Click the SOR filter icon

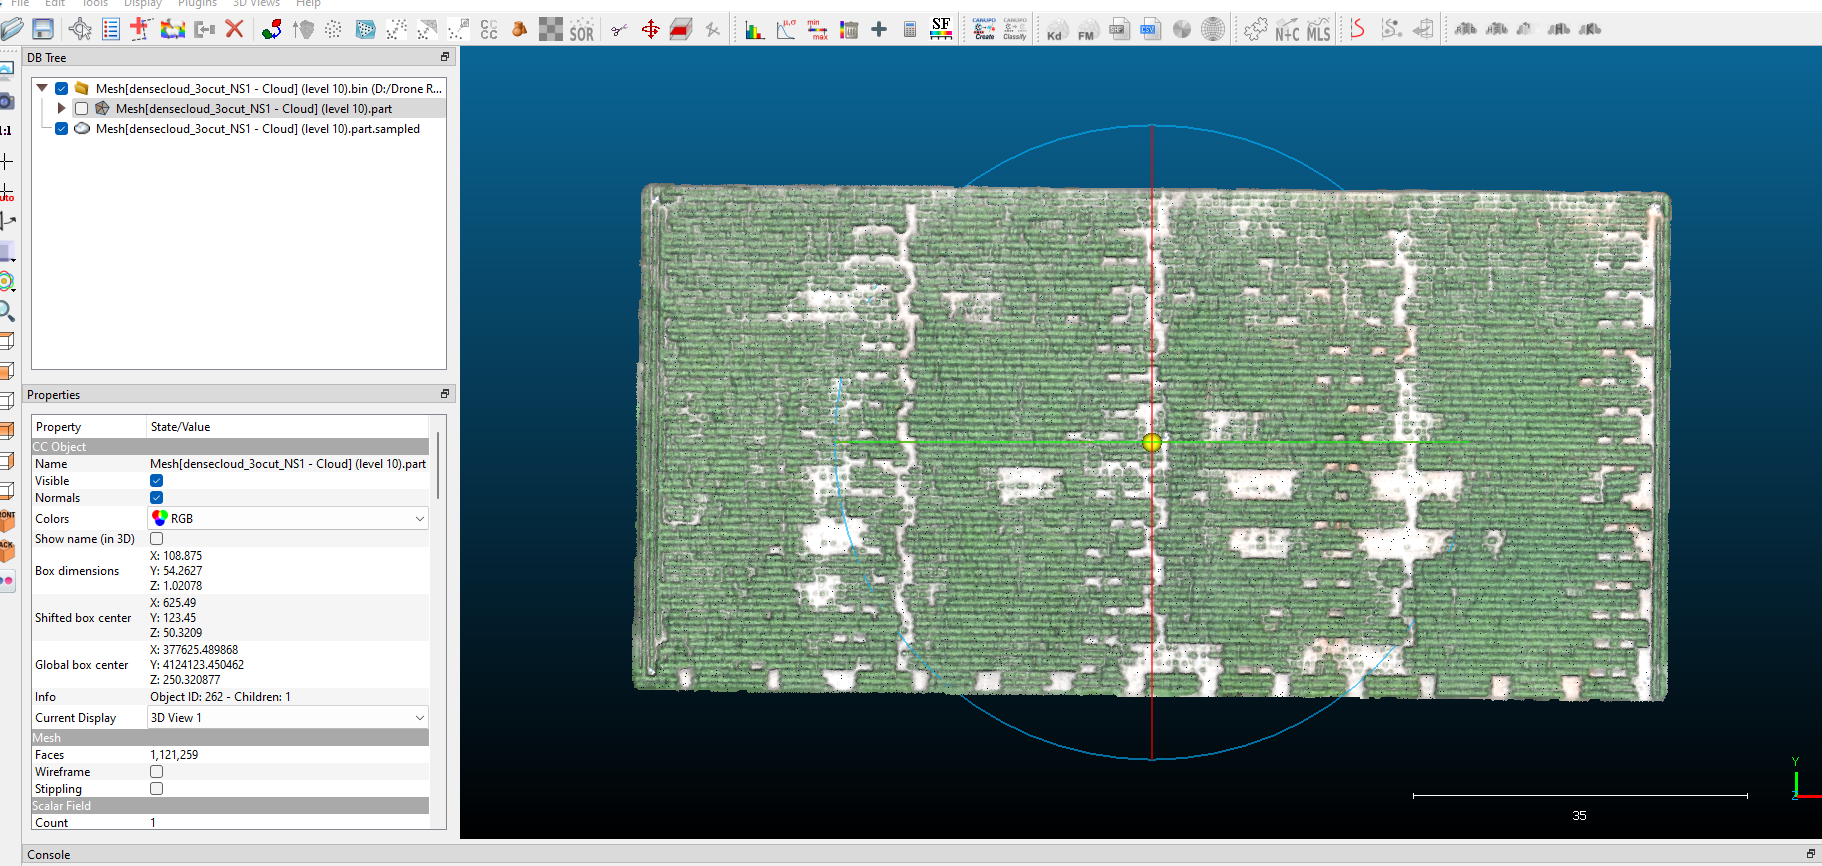tap(582, 29)
